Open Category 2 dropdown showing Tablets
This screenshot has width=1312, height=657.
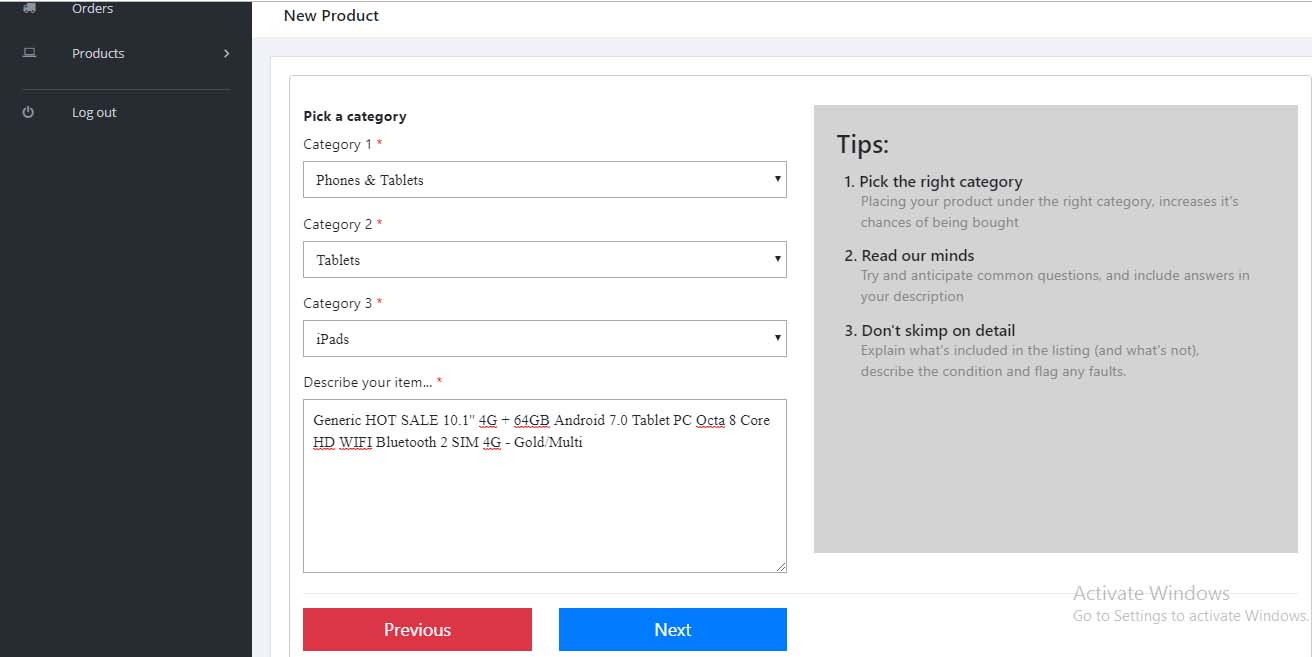coord(545,259)
